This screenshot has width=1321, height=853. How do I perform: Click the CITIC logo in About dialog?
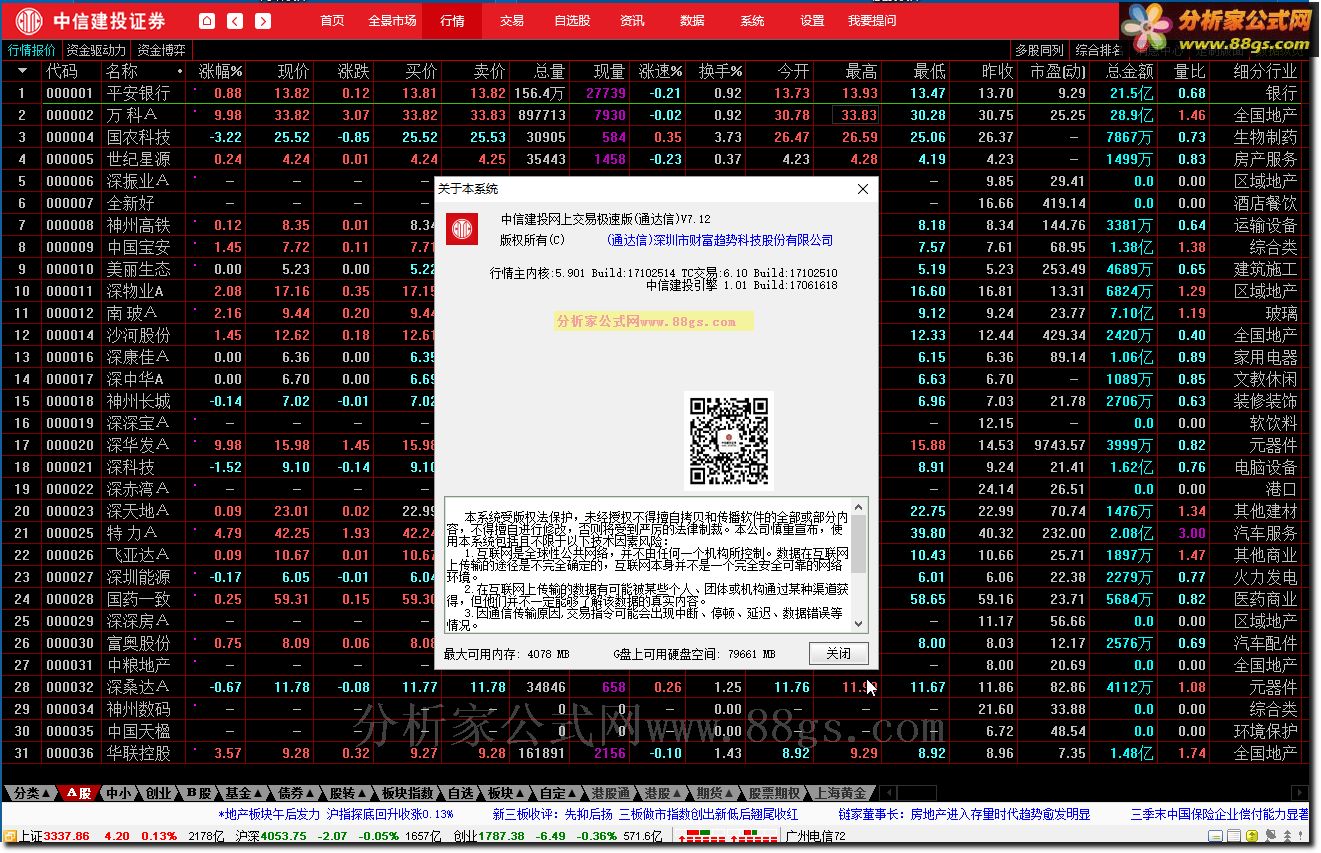(462, 230)
